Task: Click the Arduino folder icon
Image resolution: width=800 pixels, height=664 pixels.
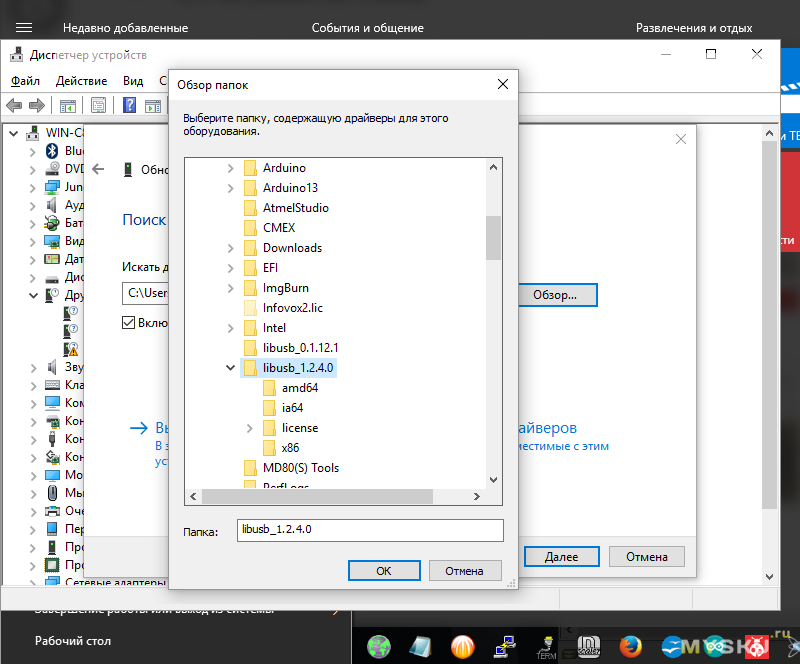Action: coord(250,168)
